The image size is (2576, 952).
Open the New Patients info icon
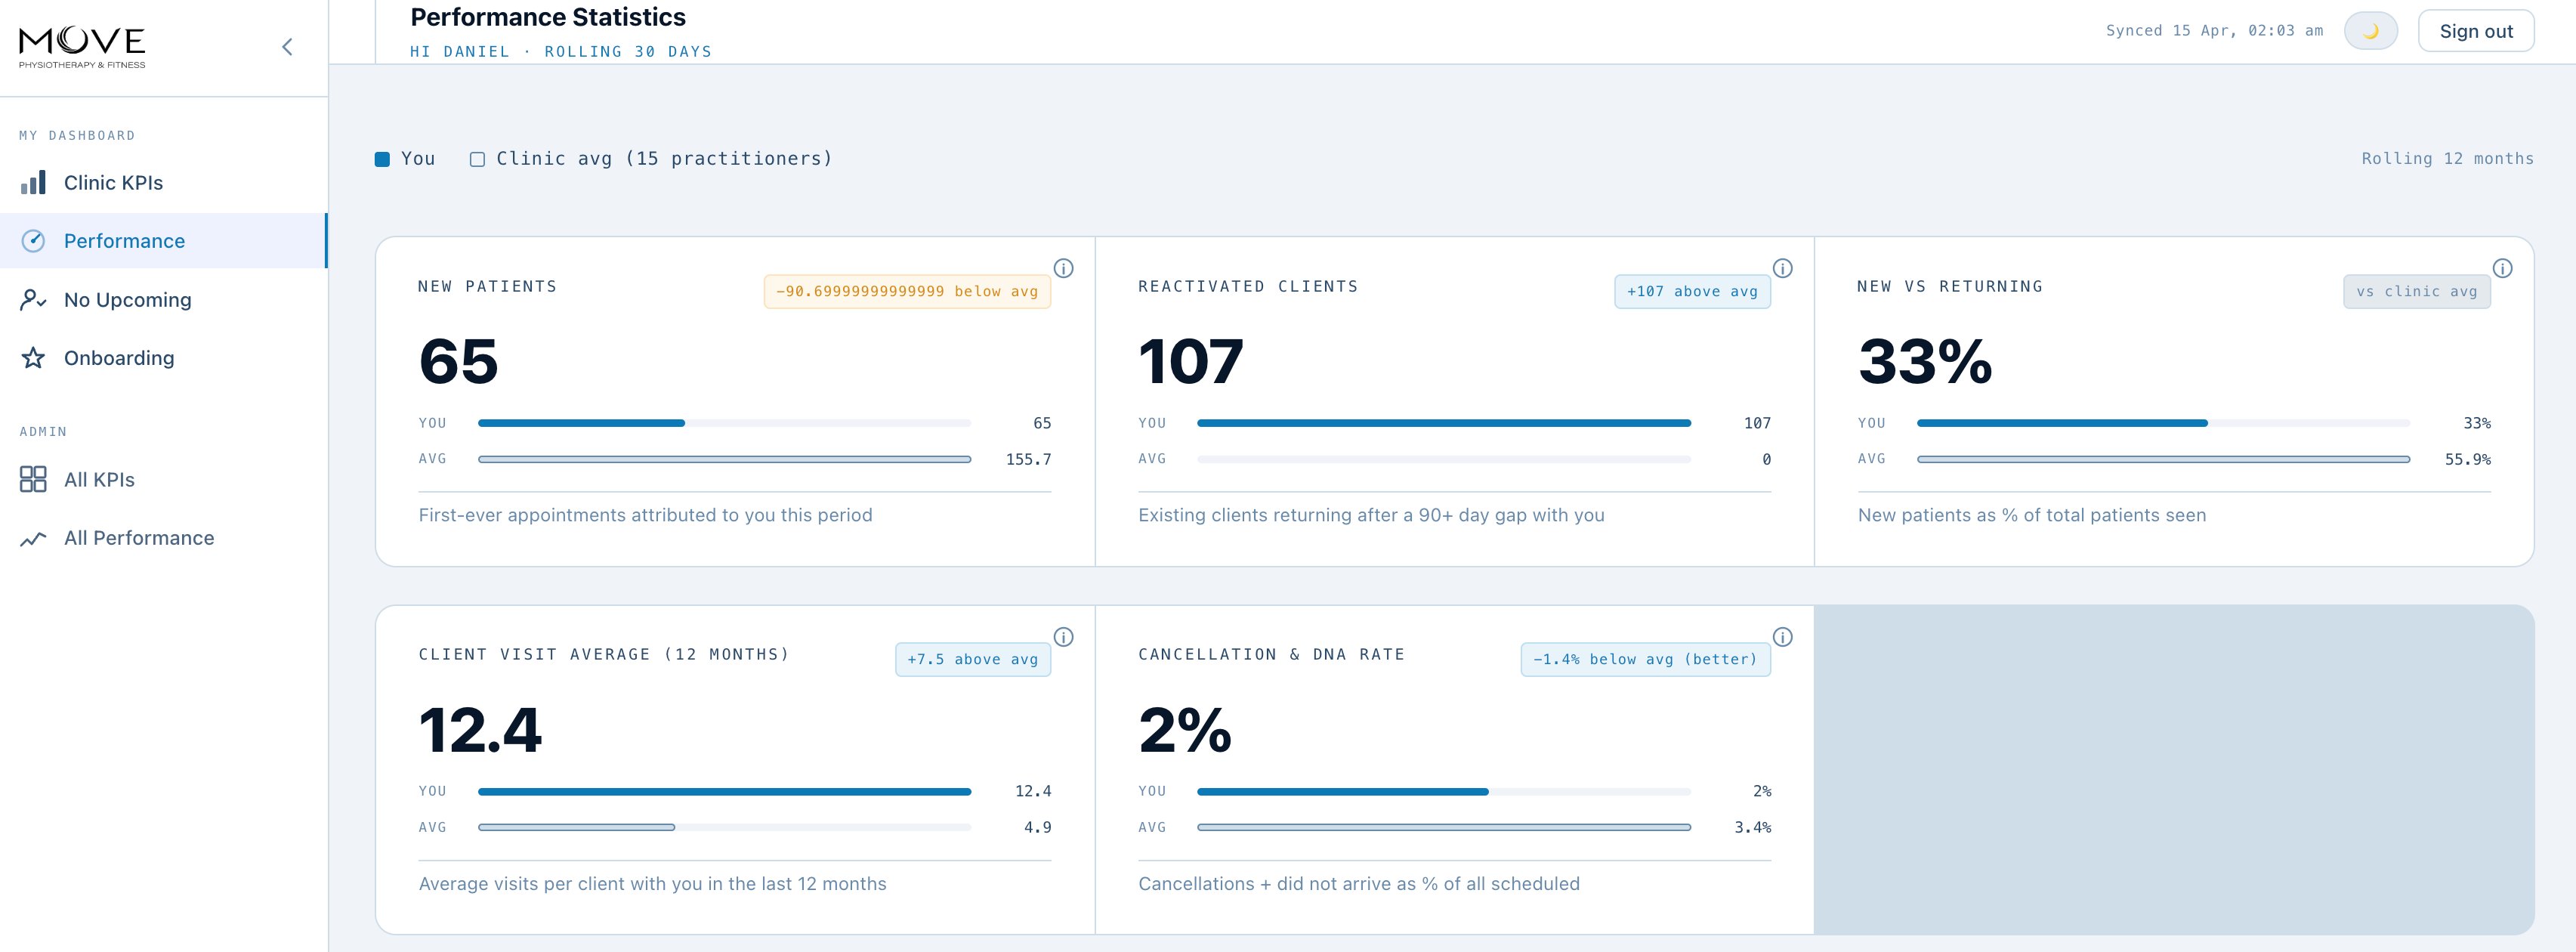point(1064,268)
